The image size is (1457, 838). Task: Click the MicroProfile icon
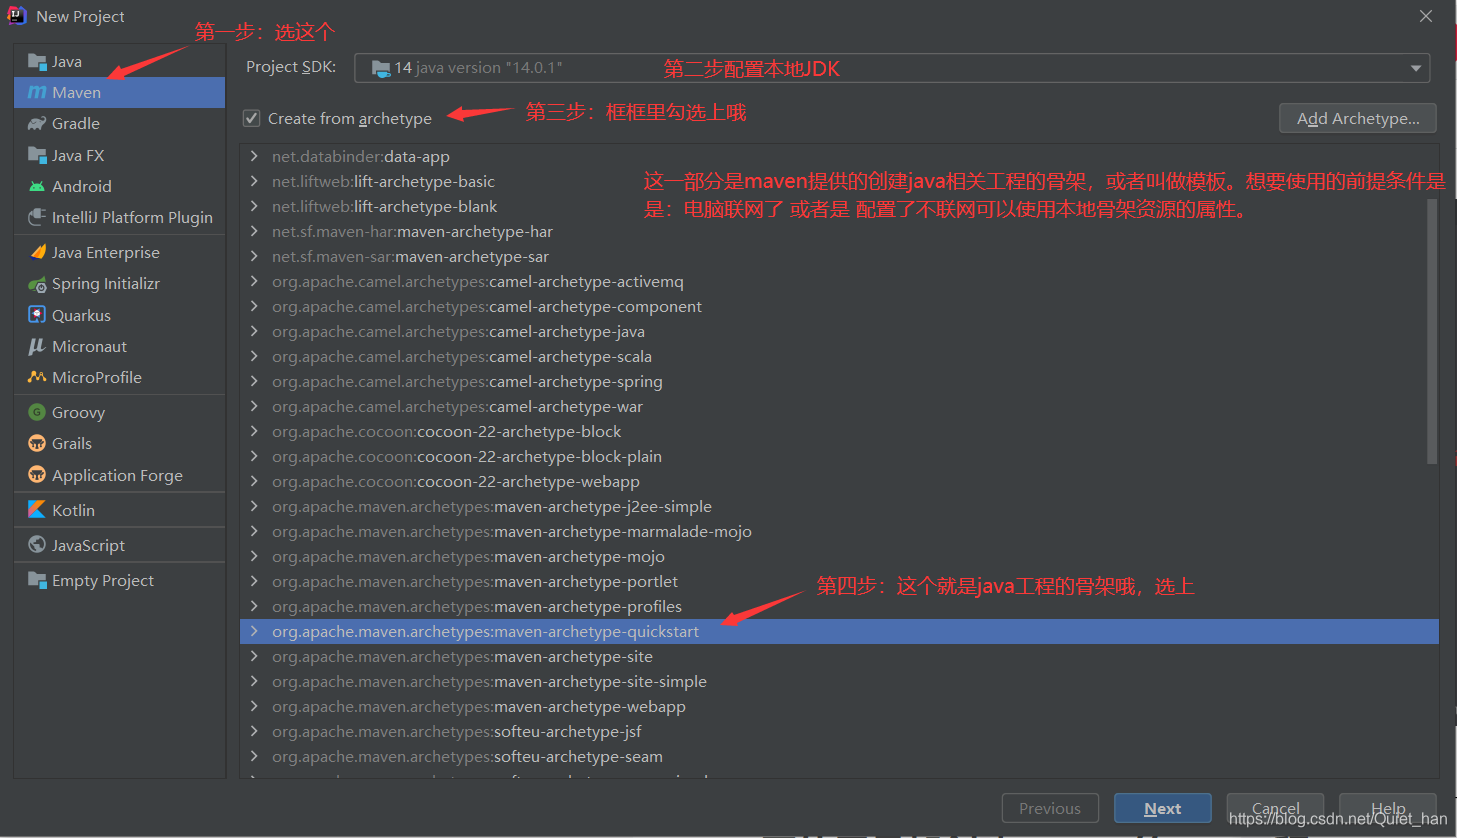pos(37,377)
